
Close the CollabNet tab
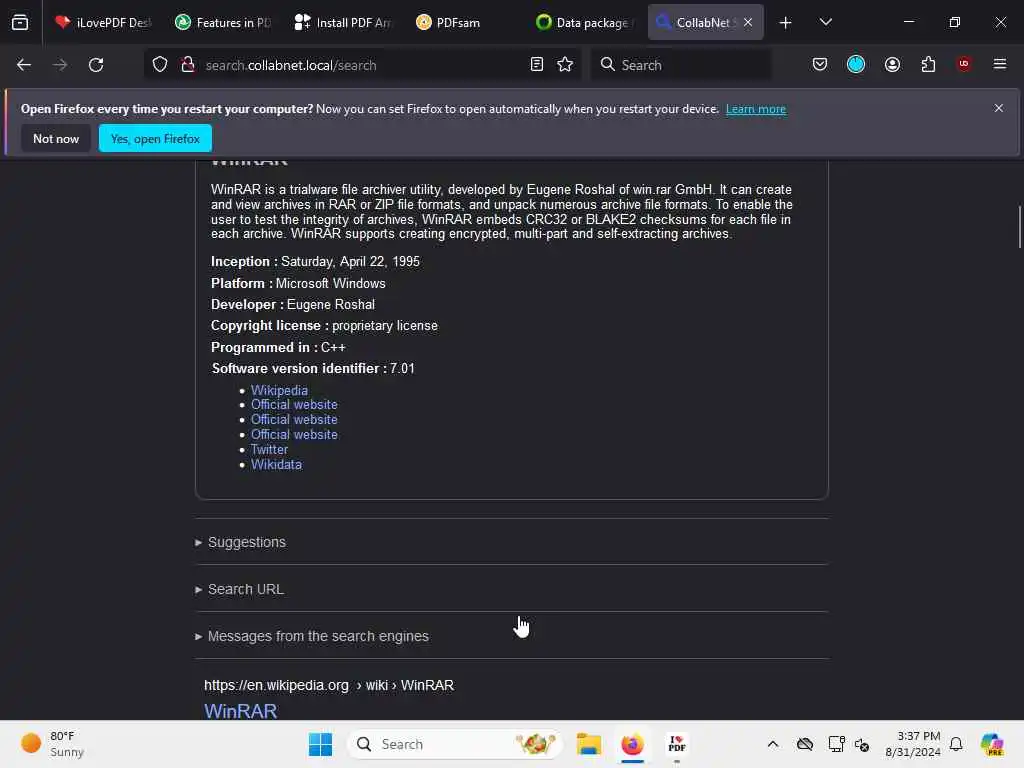[748, 22]
